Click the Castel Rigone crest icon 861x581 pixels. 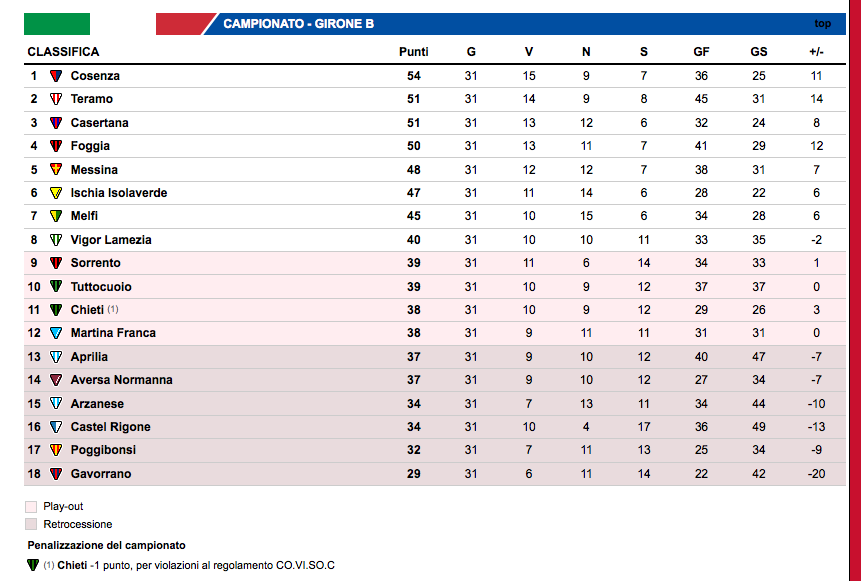click(56, 427)
